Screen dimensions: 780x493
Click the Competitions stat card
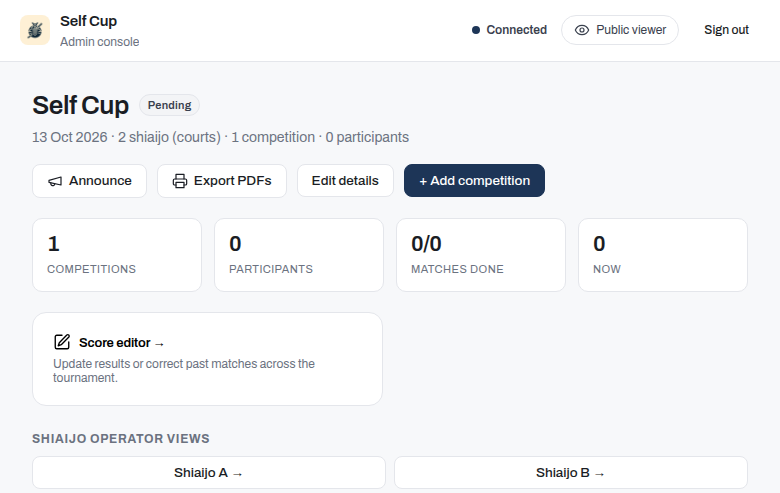pyautogui.click(x=117, y=255)
